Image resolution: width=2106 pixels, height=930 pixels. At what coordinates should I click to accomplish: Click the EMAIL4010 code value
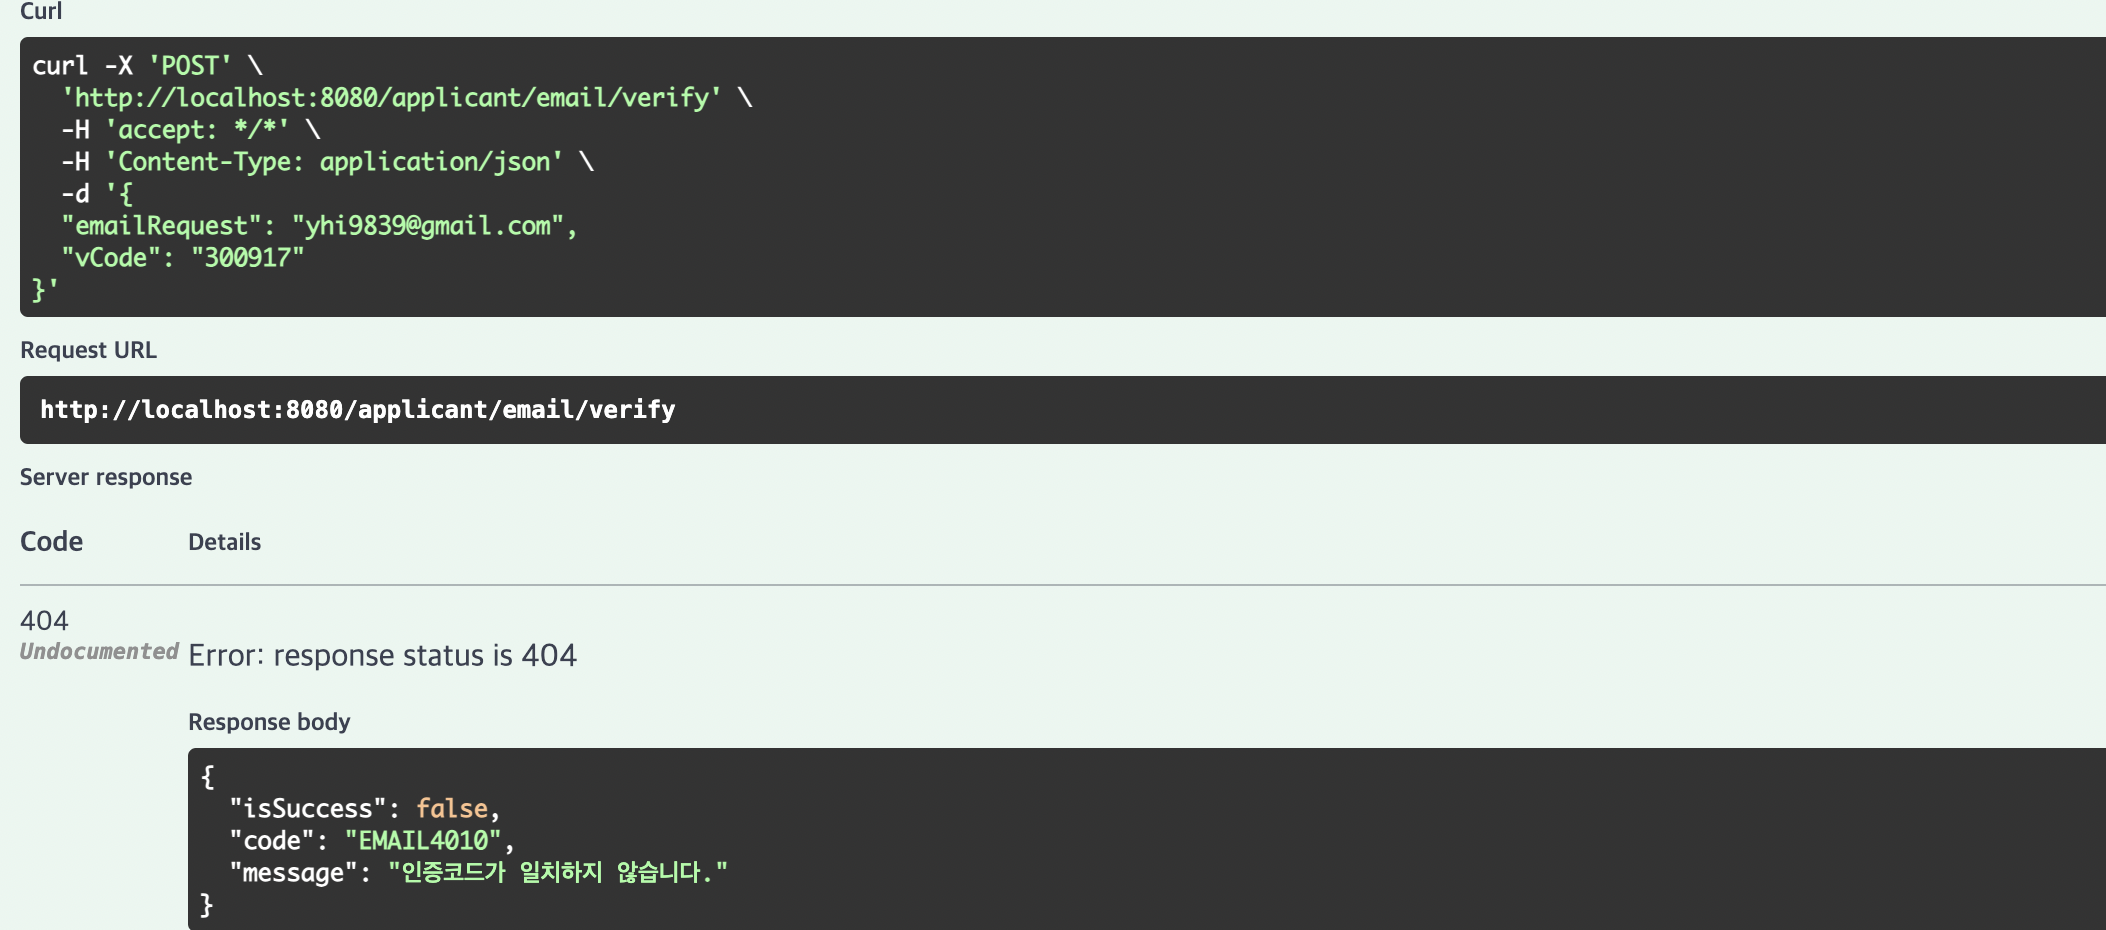point(423,841)
